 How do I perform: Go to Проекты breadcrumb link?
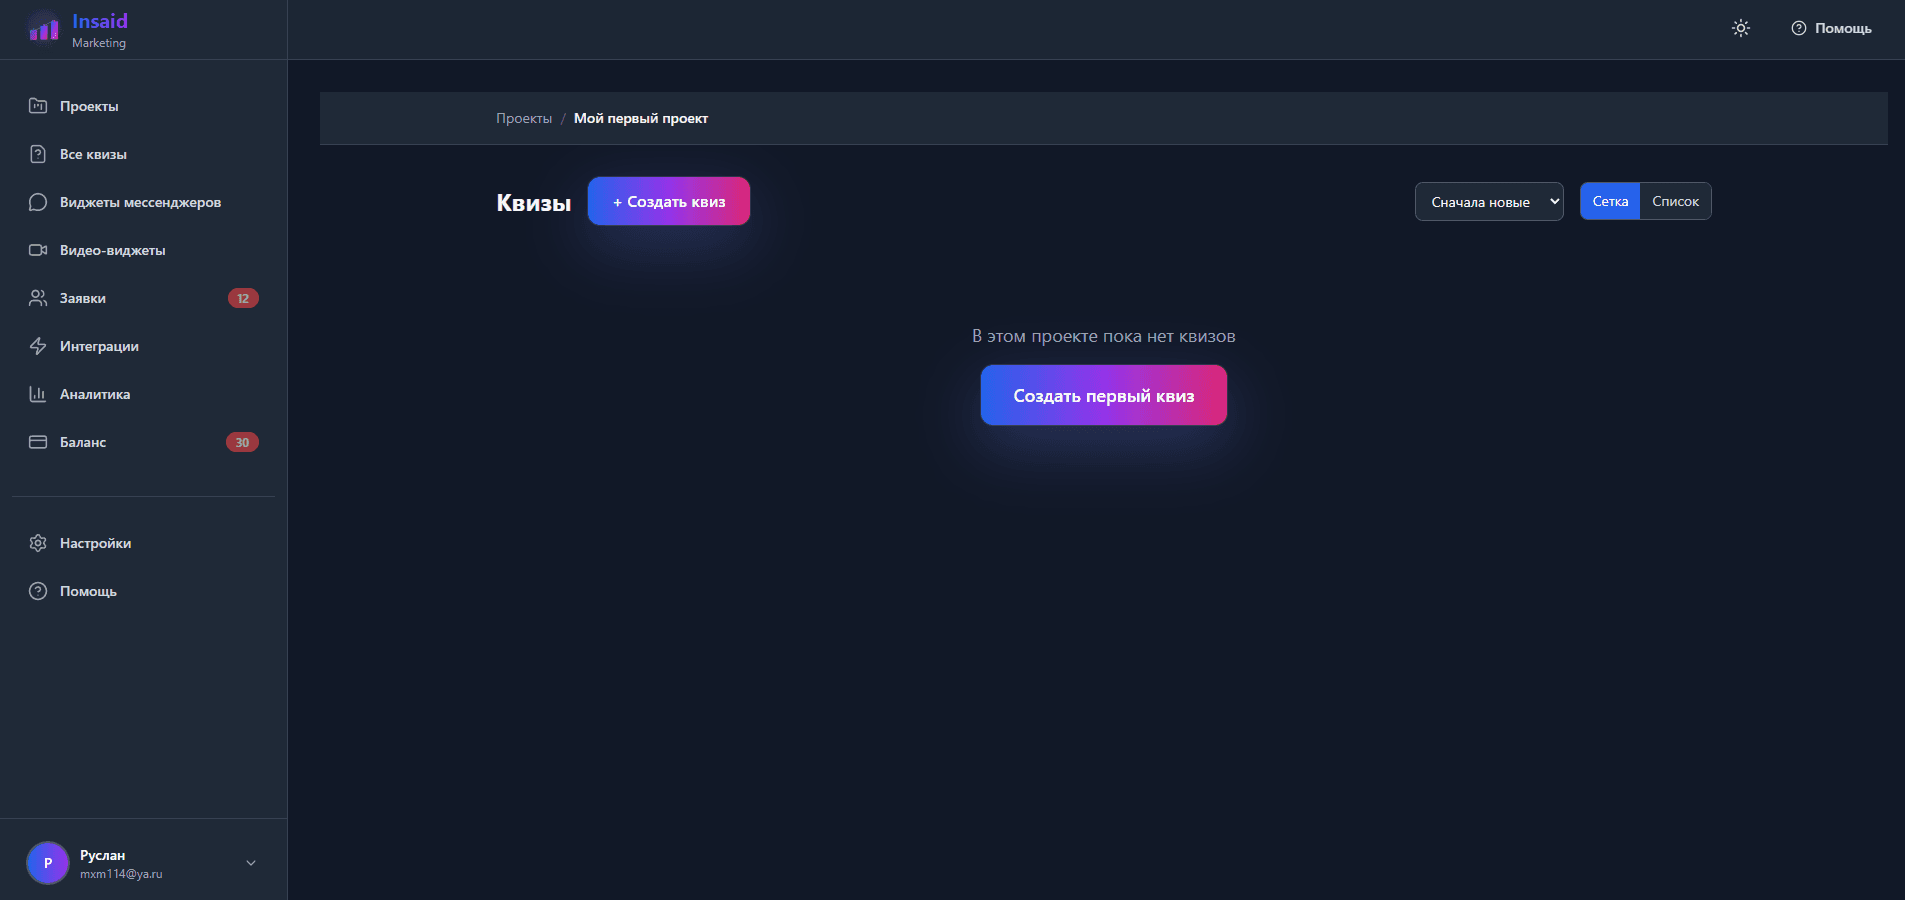[524, 118]
